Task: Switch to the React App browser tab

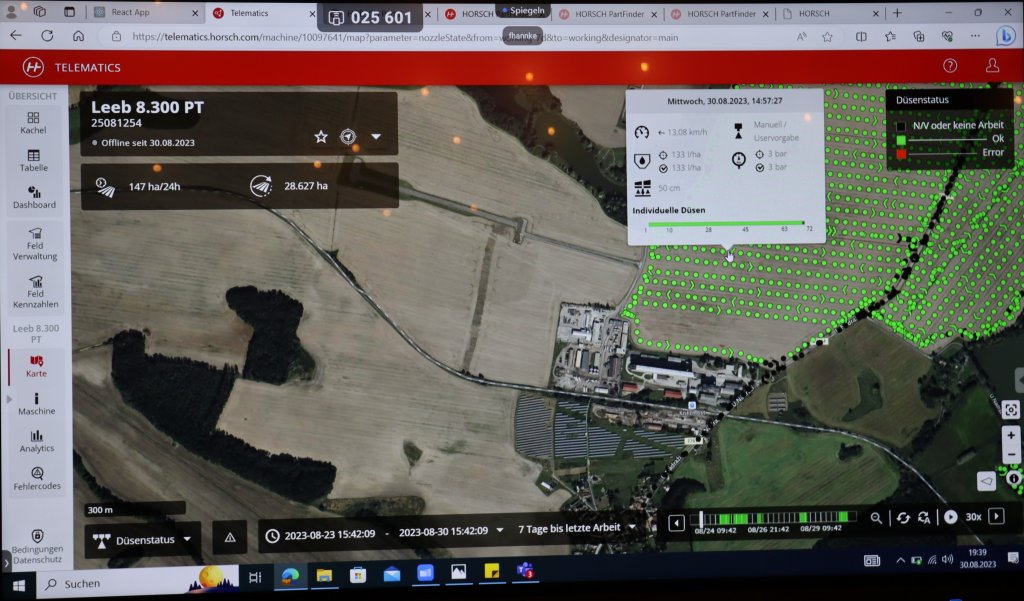Action: point(146,12)
